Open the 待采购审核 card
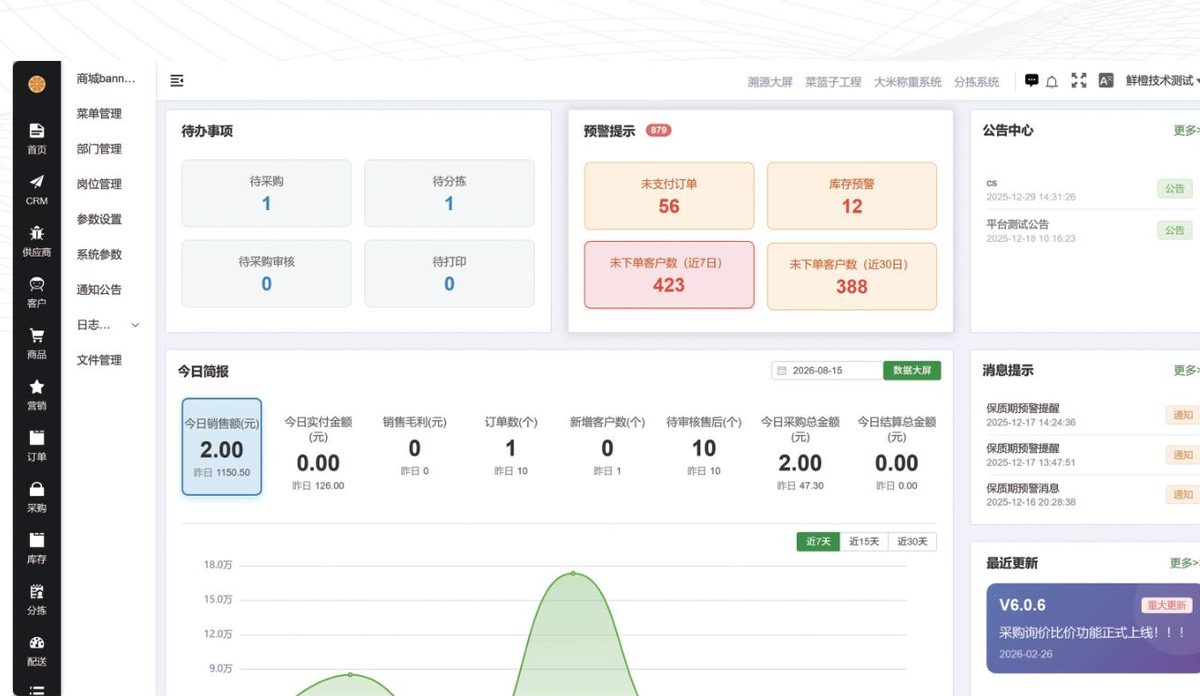This screenshot has height=696, width=1200. [266, 273]
